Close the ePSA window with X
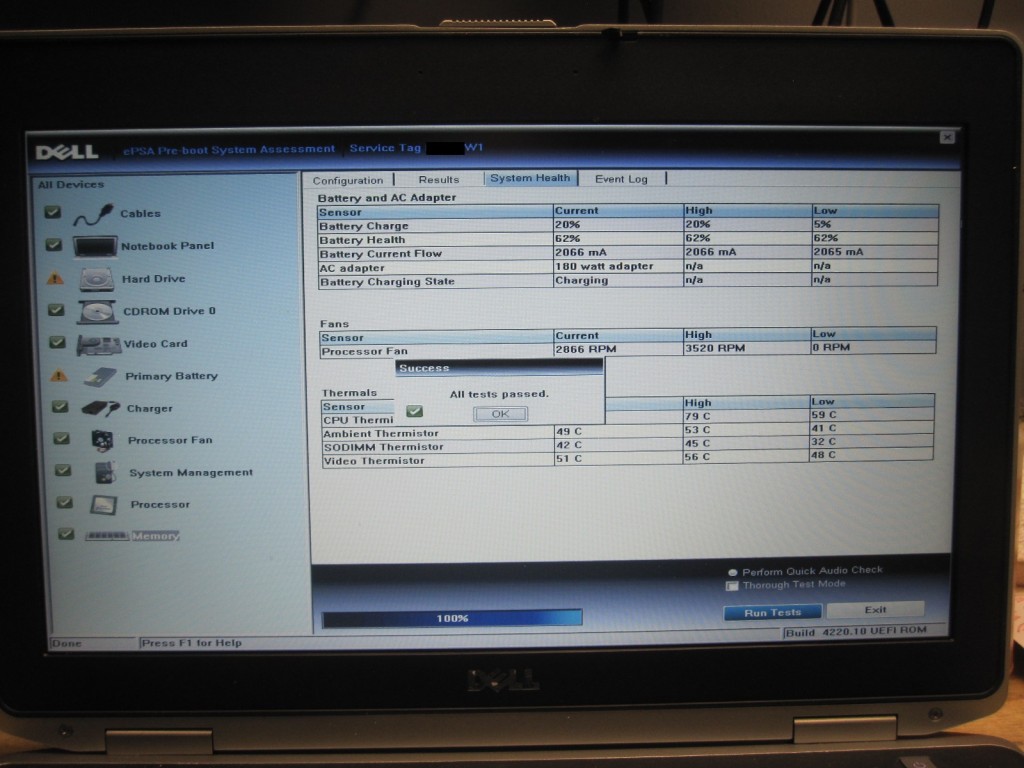This screenshot has width=1024, height=768. (947, 137)
